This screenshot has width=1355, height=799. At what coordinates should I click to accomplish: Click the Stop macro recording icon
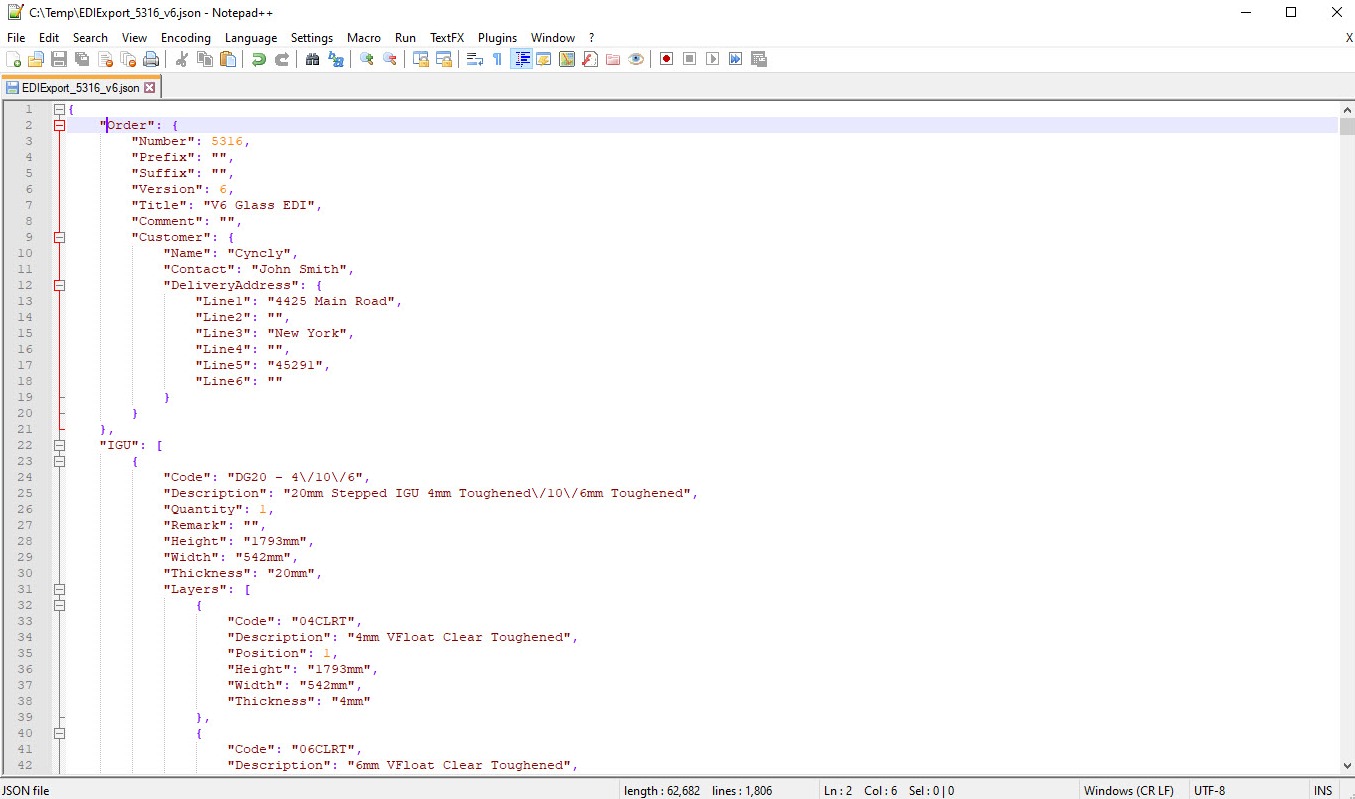(x=689, y=60)
